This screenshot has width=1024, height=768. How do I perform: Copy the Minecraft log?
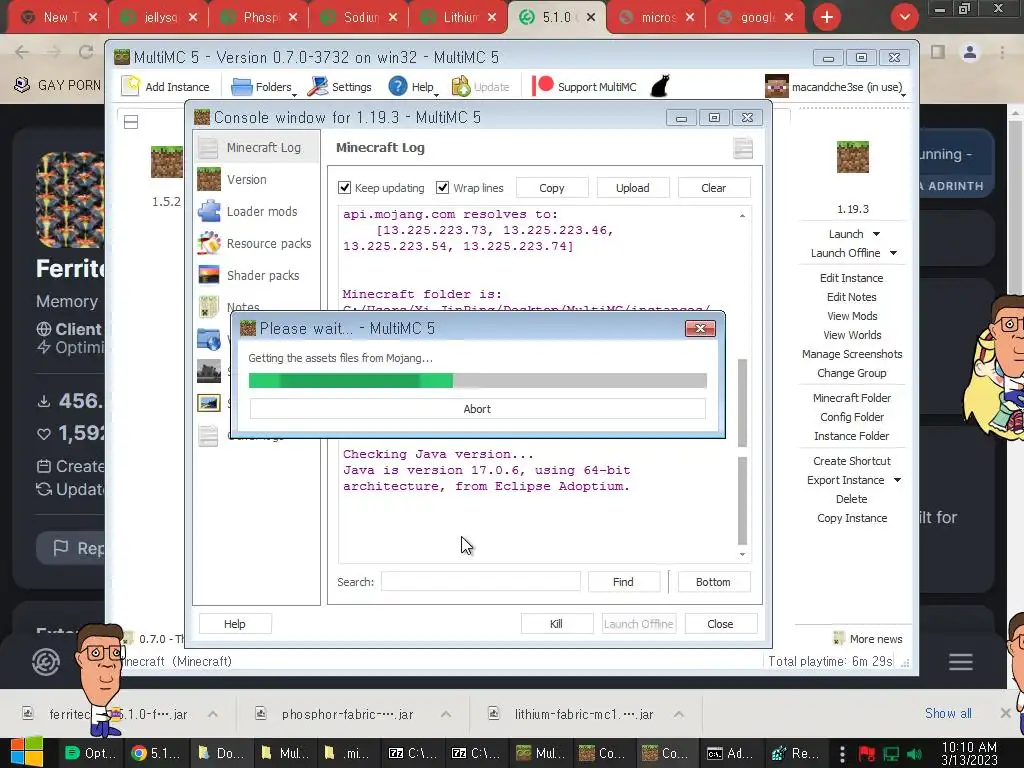[552, 188]
